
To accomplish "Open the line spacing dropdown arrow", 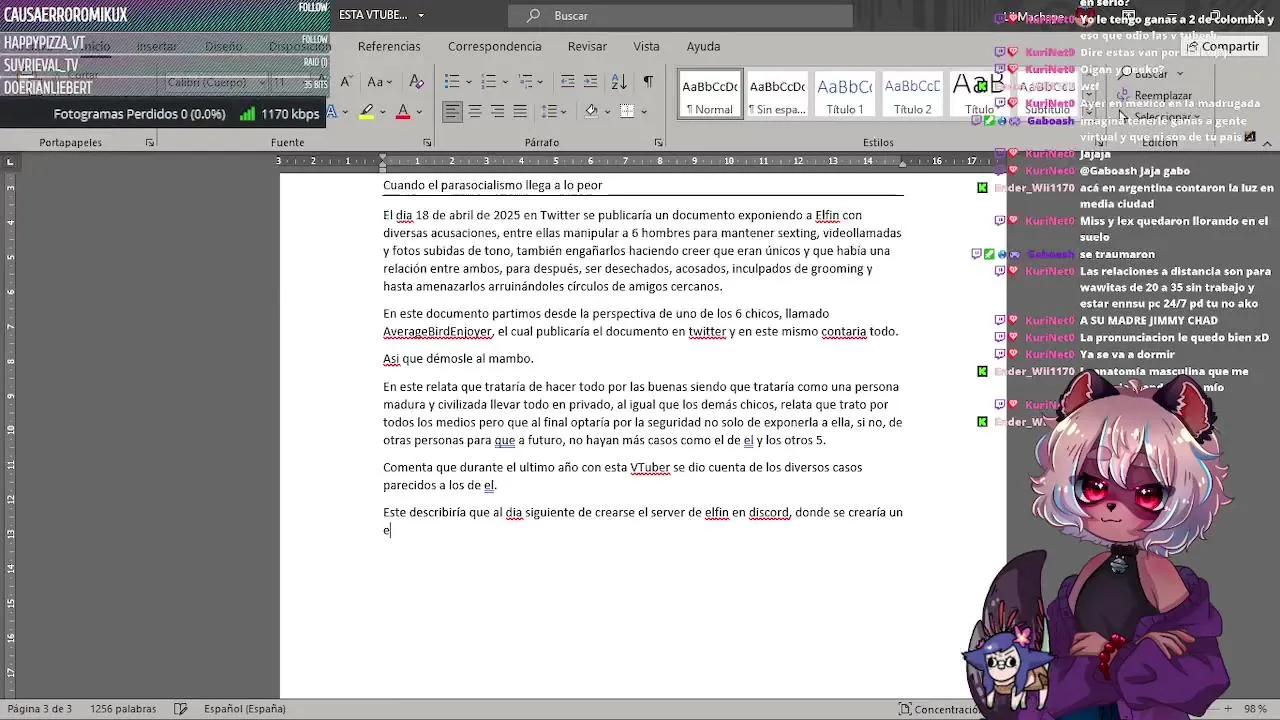I will click(565, 112).
